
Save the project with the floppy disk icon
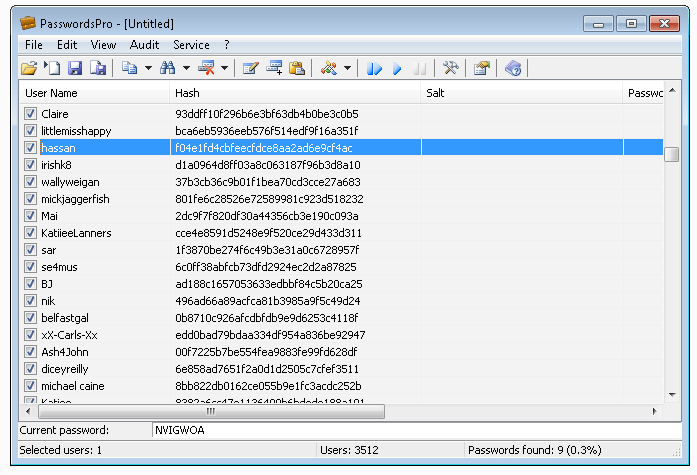[75, 68]
